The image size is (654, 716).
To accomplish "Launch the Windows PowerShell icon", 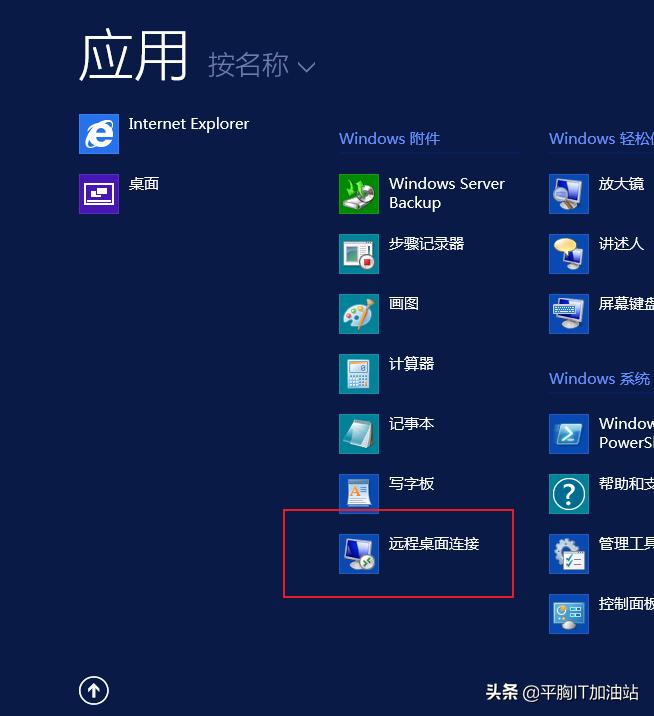I will [569, 434].
